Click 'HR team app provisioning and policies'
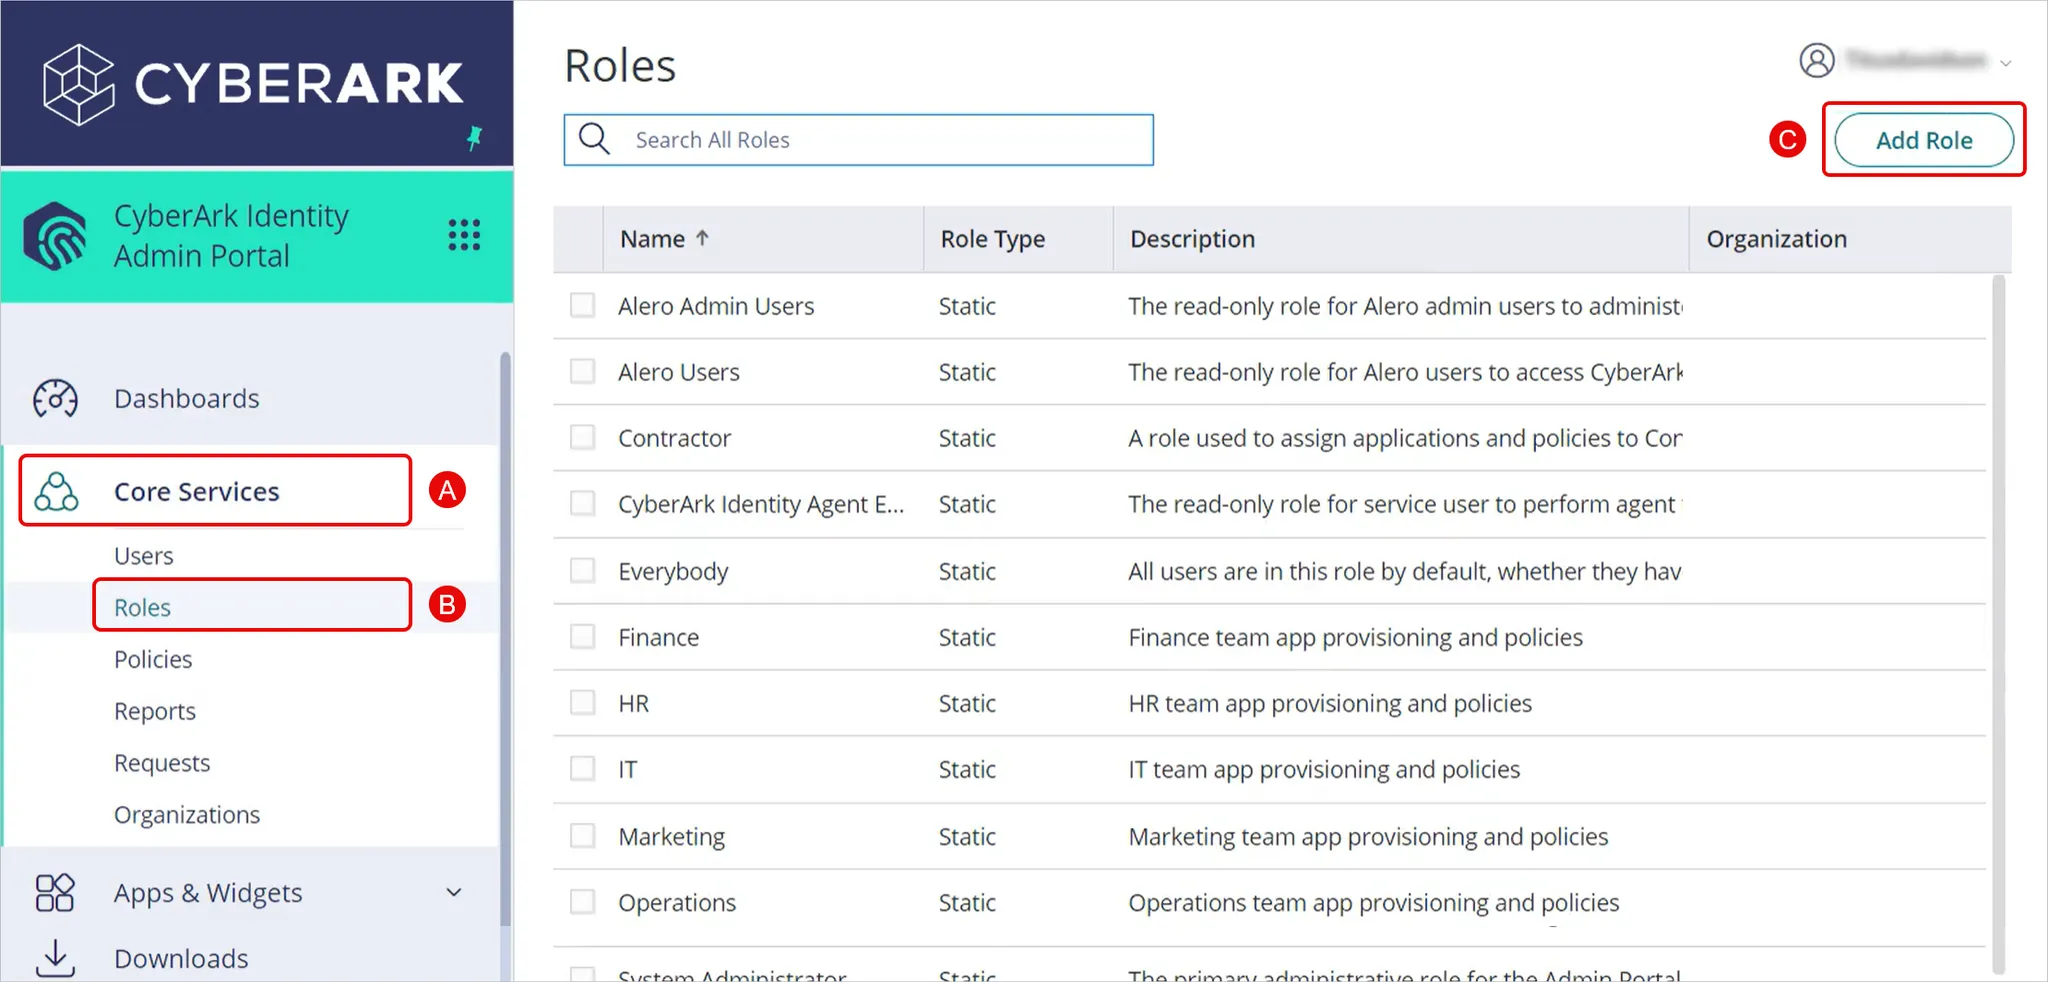The width and height of the screenshot is (2048, 982). [x=1330, y=703]
